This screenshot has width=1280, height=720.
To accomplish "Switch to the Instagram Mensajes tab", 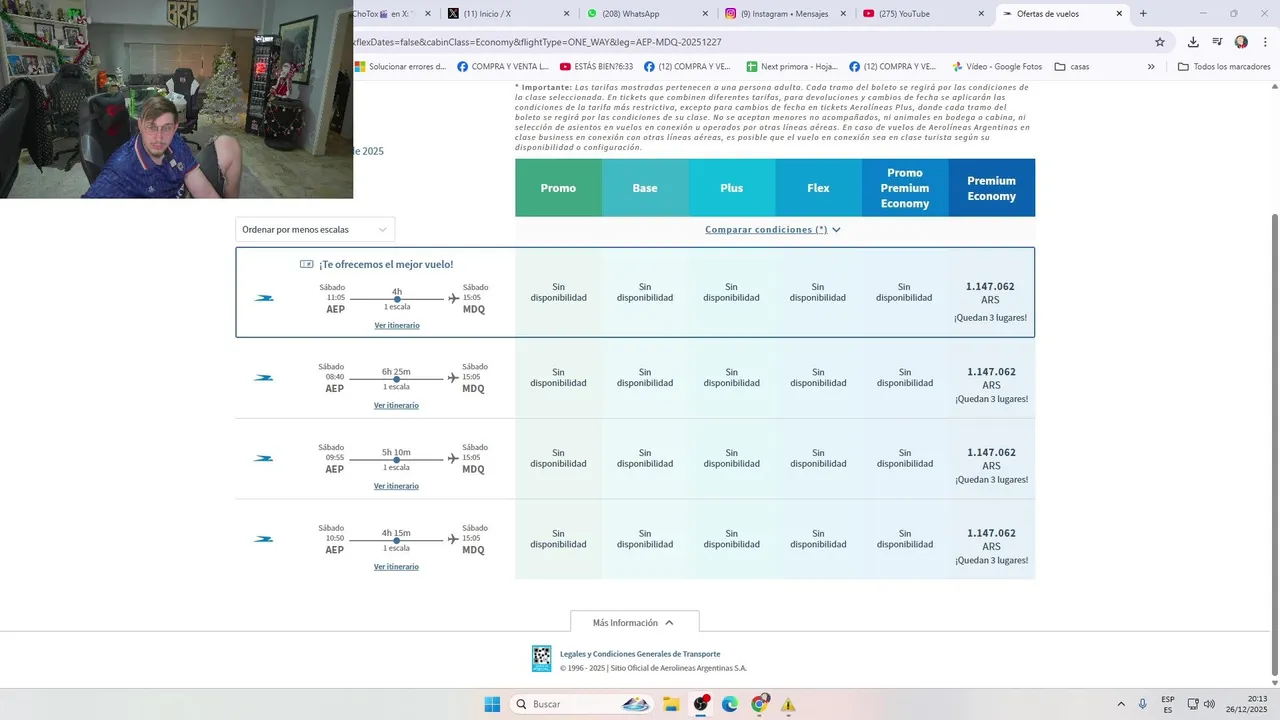I will 785,13.
